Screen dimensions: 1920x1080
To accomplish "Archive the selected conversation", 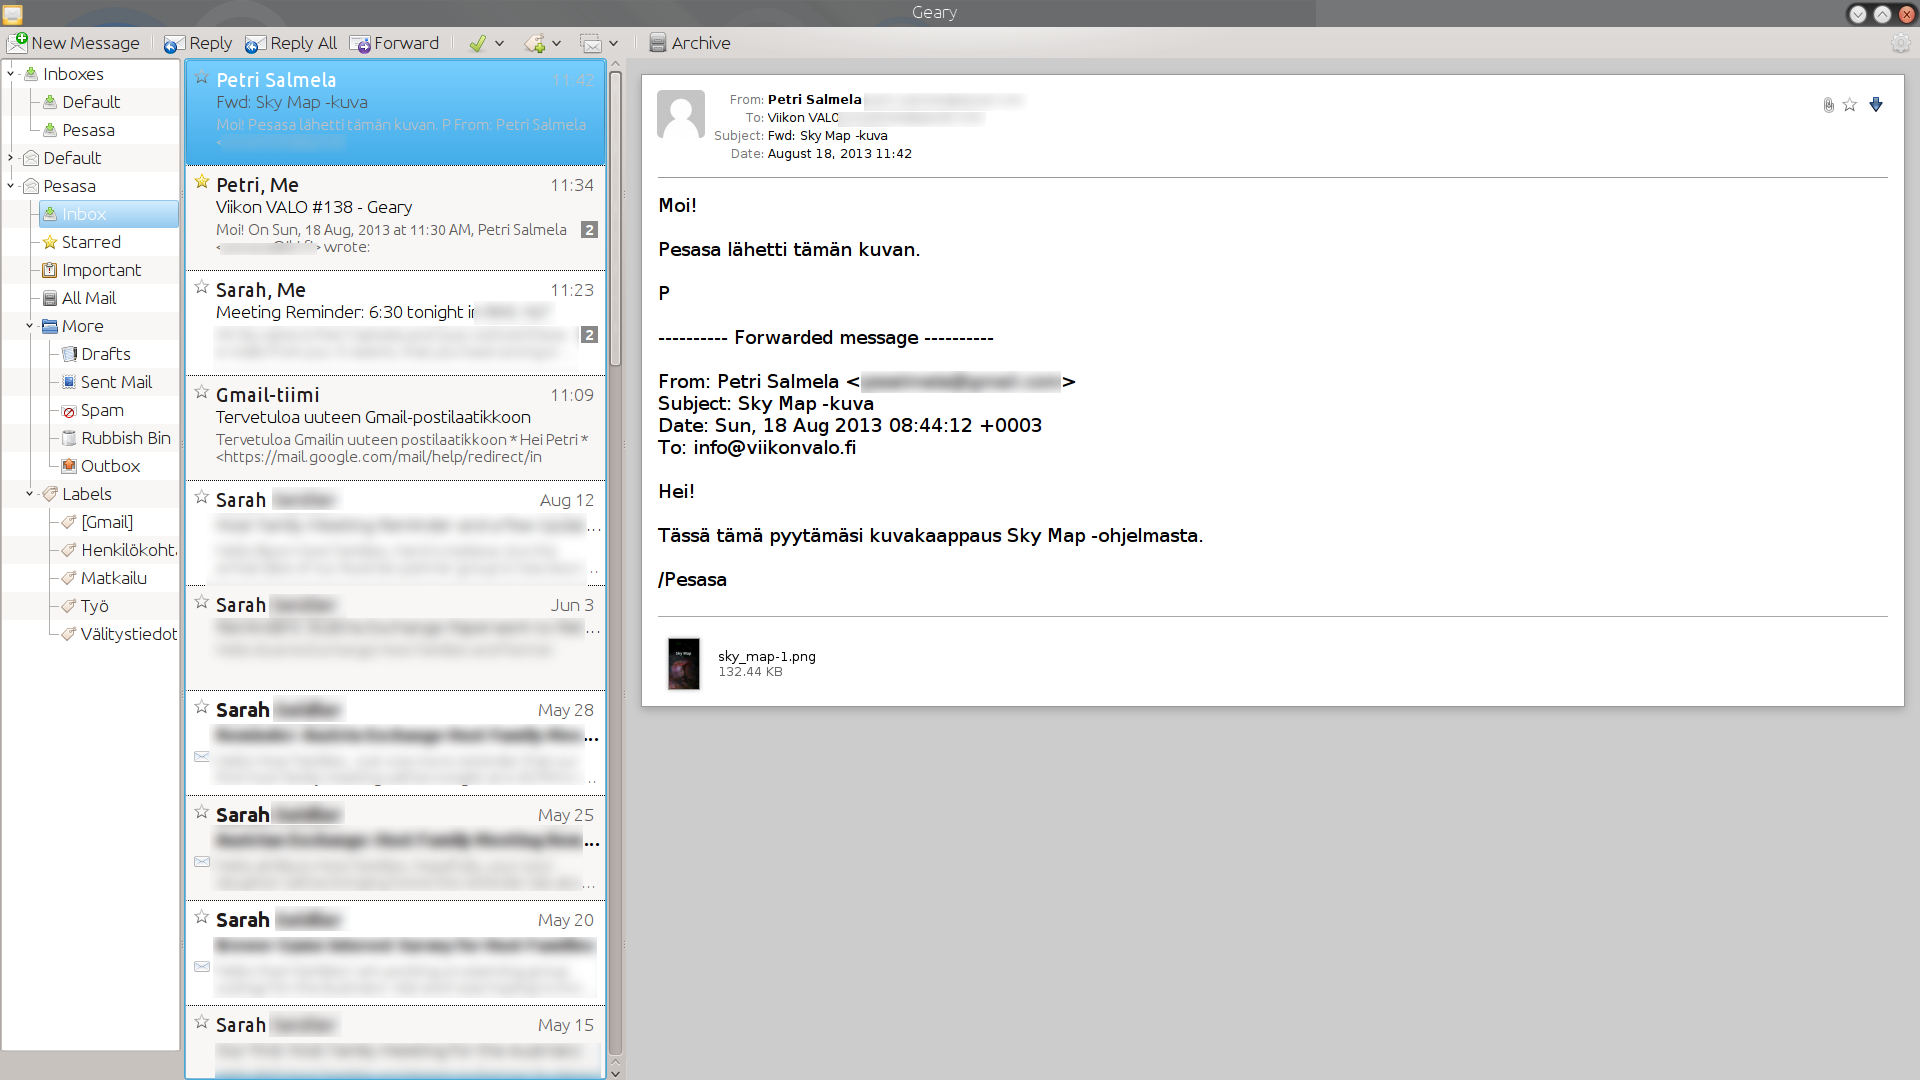I will (x=690, y=43).
